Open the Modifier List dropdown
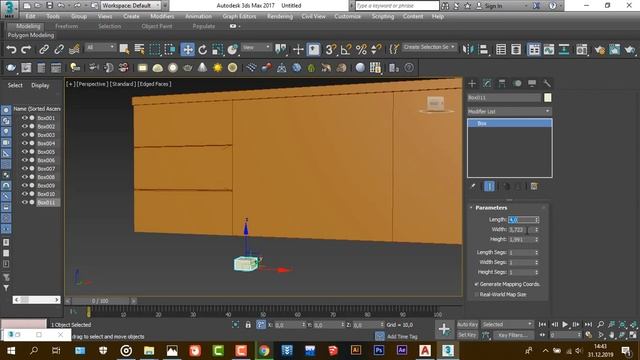 coord(509,111)
